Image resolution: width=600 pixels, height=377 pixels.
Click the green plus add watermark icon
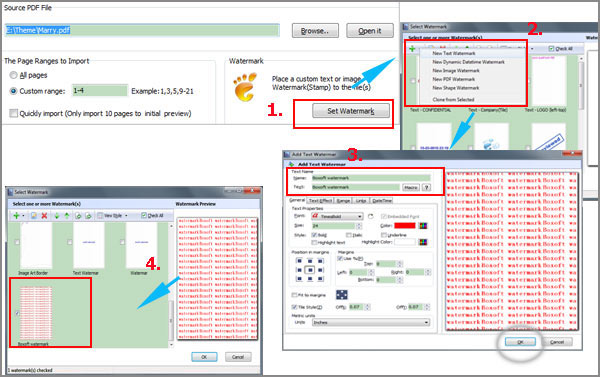(16, 216)
